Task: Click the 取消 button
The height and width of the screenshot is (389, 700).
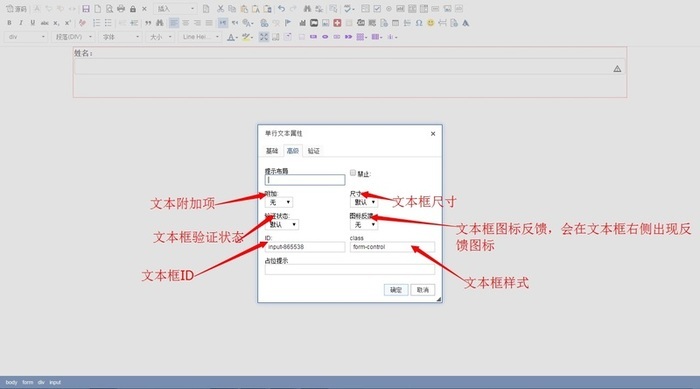Action: (x=423, y=290)
